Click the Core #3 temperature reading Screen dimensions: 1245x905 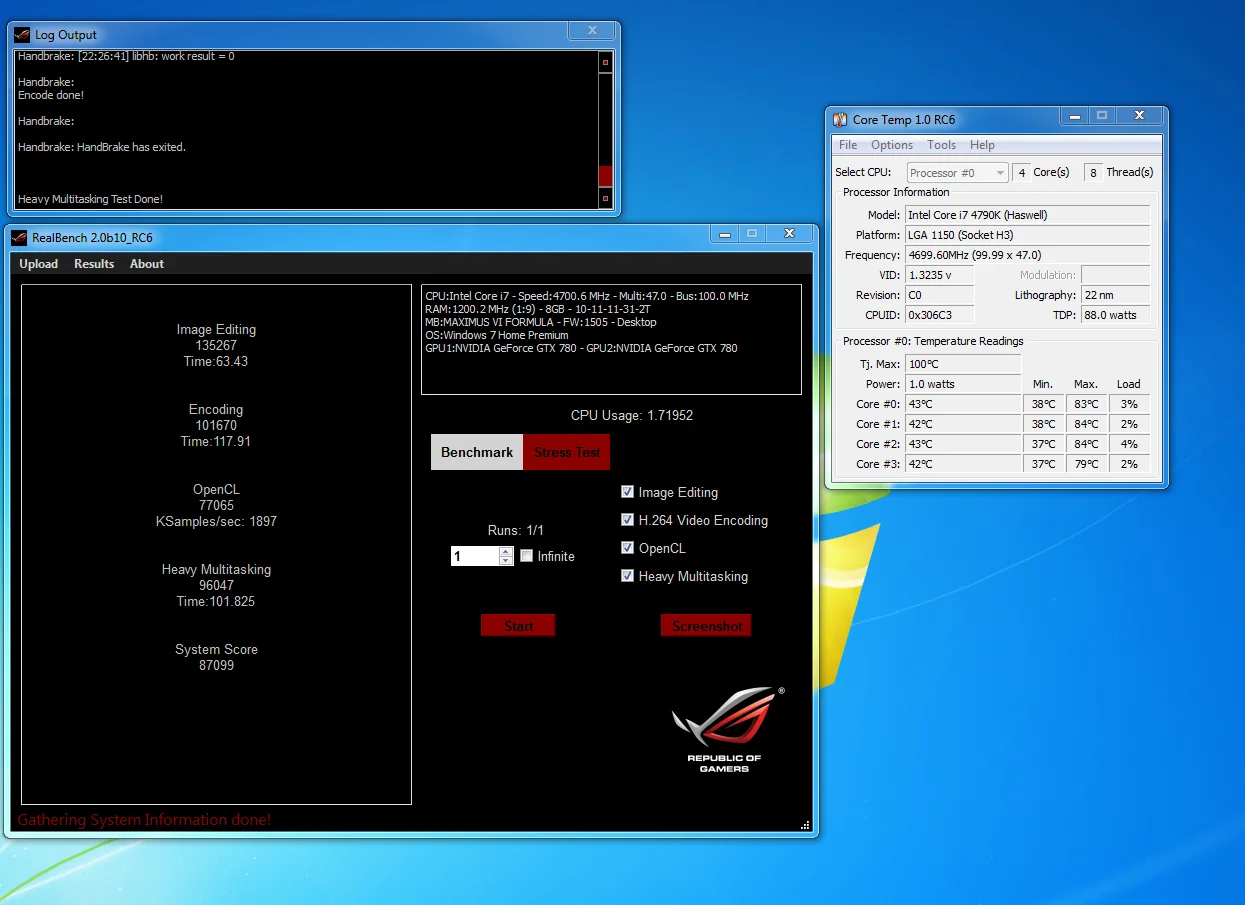(963, 464)
